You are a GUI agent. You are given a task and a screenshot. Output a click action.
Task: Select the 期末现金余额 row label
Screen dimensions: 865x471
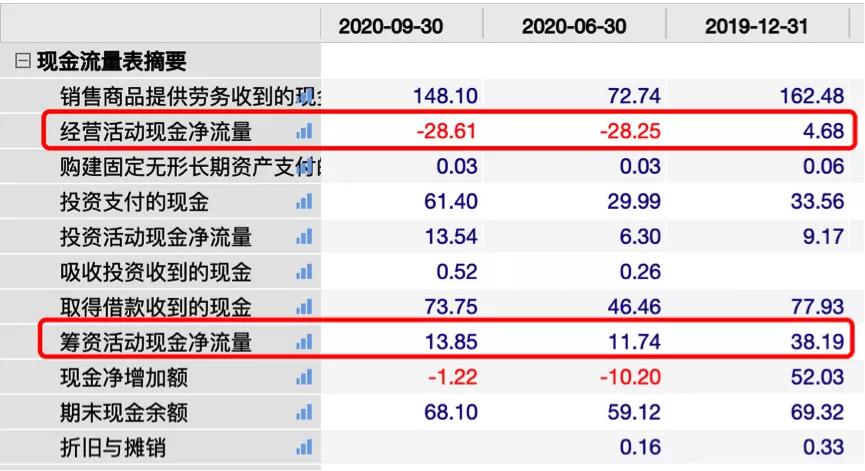pos(124,413)
